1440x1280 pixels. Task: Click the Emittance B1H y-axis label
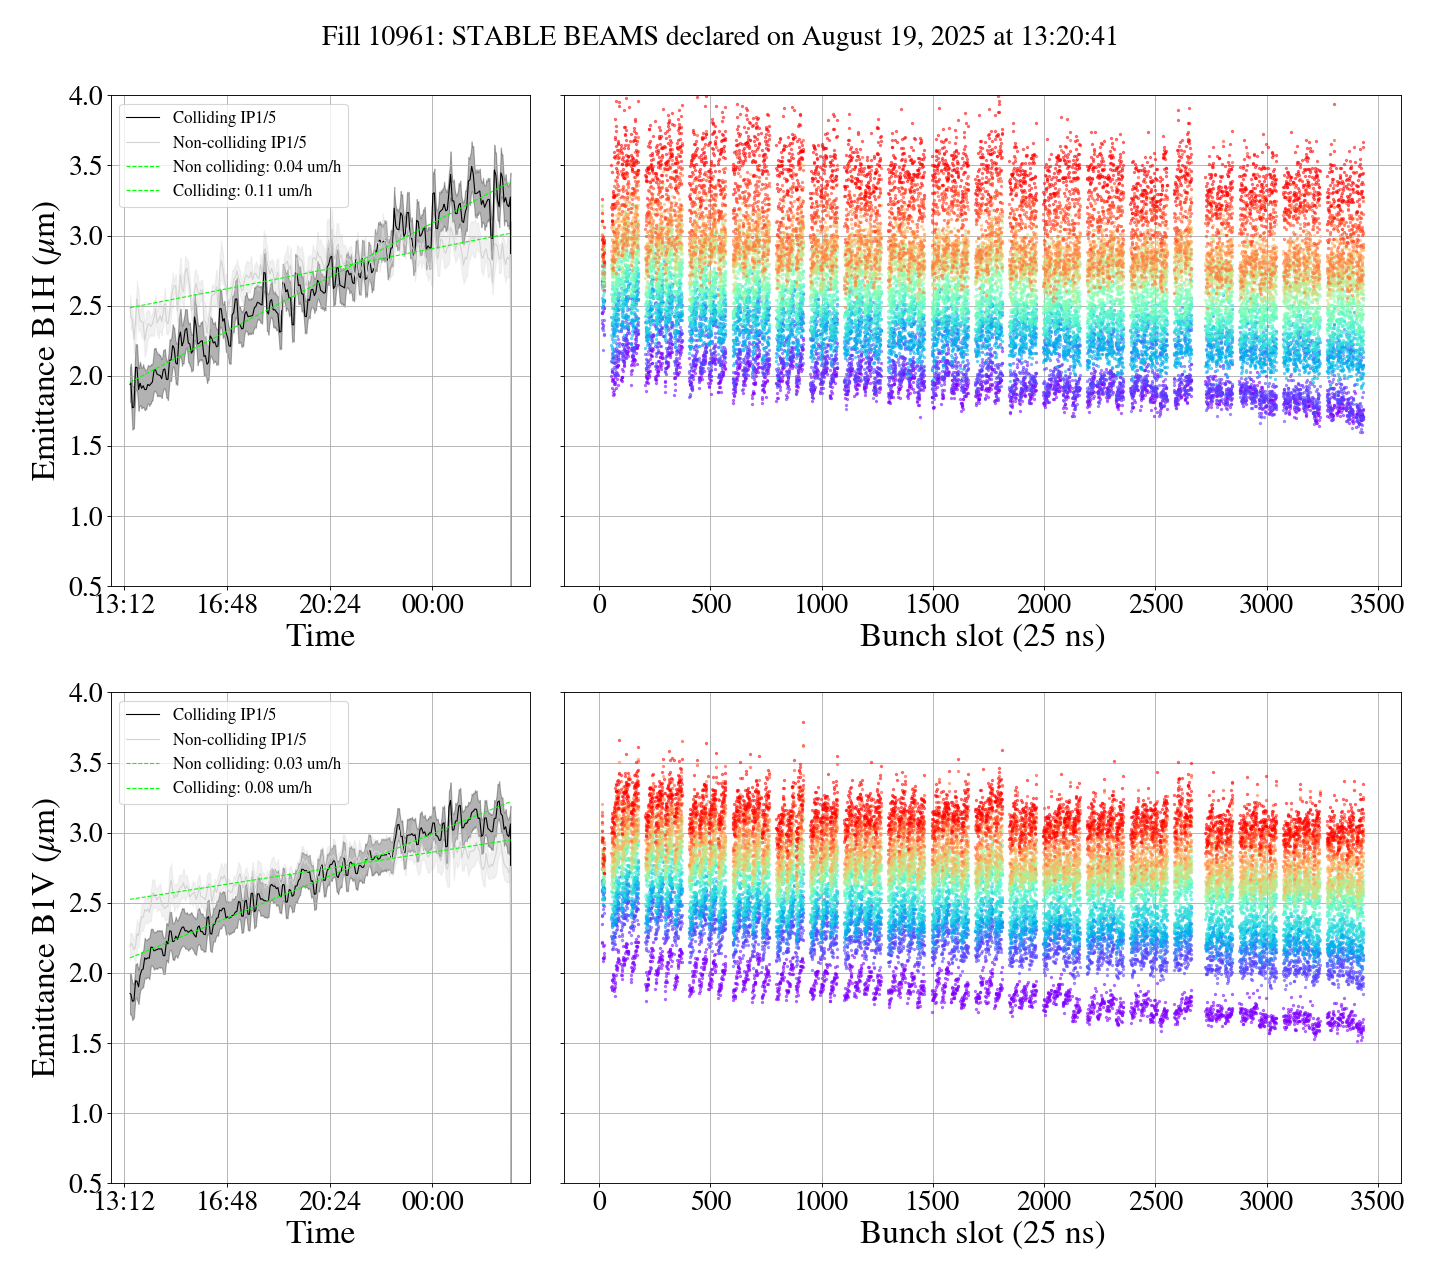[x=45, y=341]
